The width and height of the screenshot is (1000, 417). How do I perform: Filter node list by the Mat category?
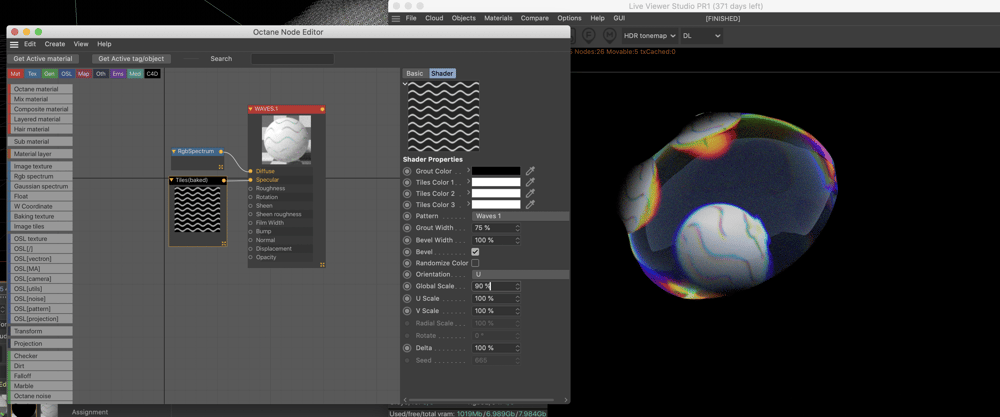(x=16, y=74)
